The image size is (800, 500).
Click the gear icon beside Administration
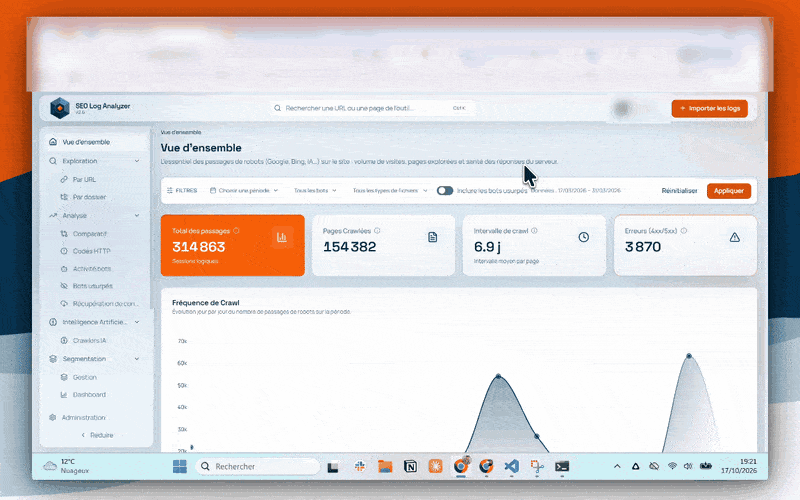(x=53, y=417)
